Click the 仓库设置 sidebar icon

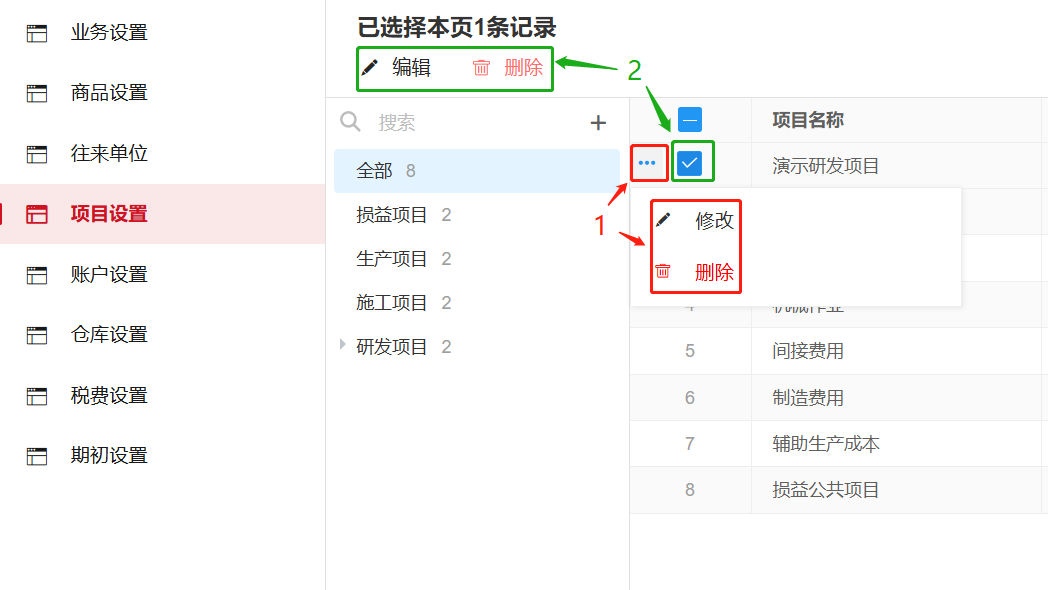click(x=37, y=335)
